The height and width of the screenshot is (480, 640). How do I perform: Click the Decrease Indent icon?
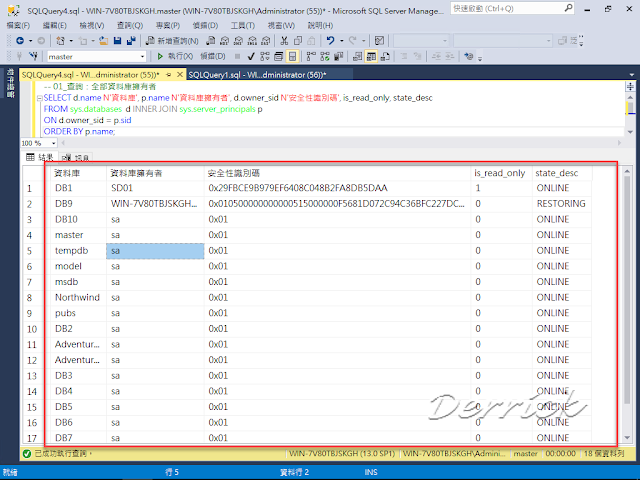436,56
